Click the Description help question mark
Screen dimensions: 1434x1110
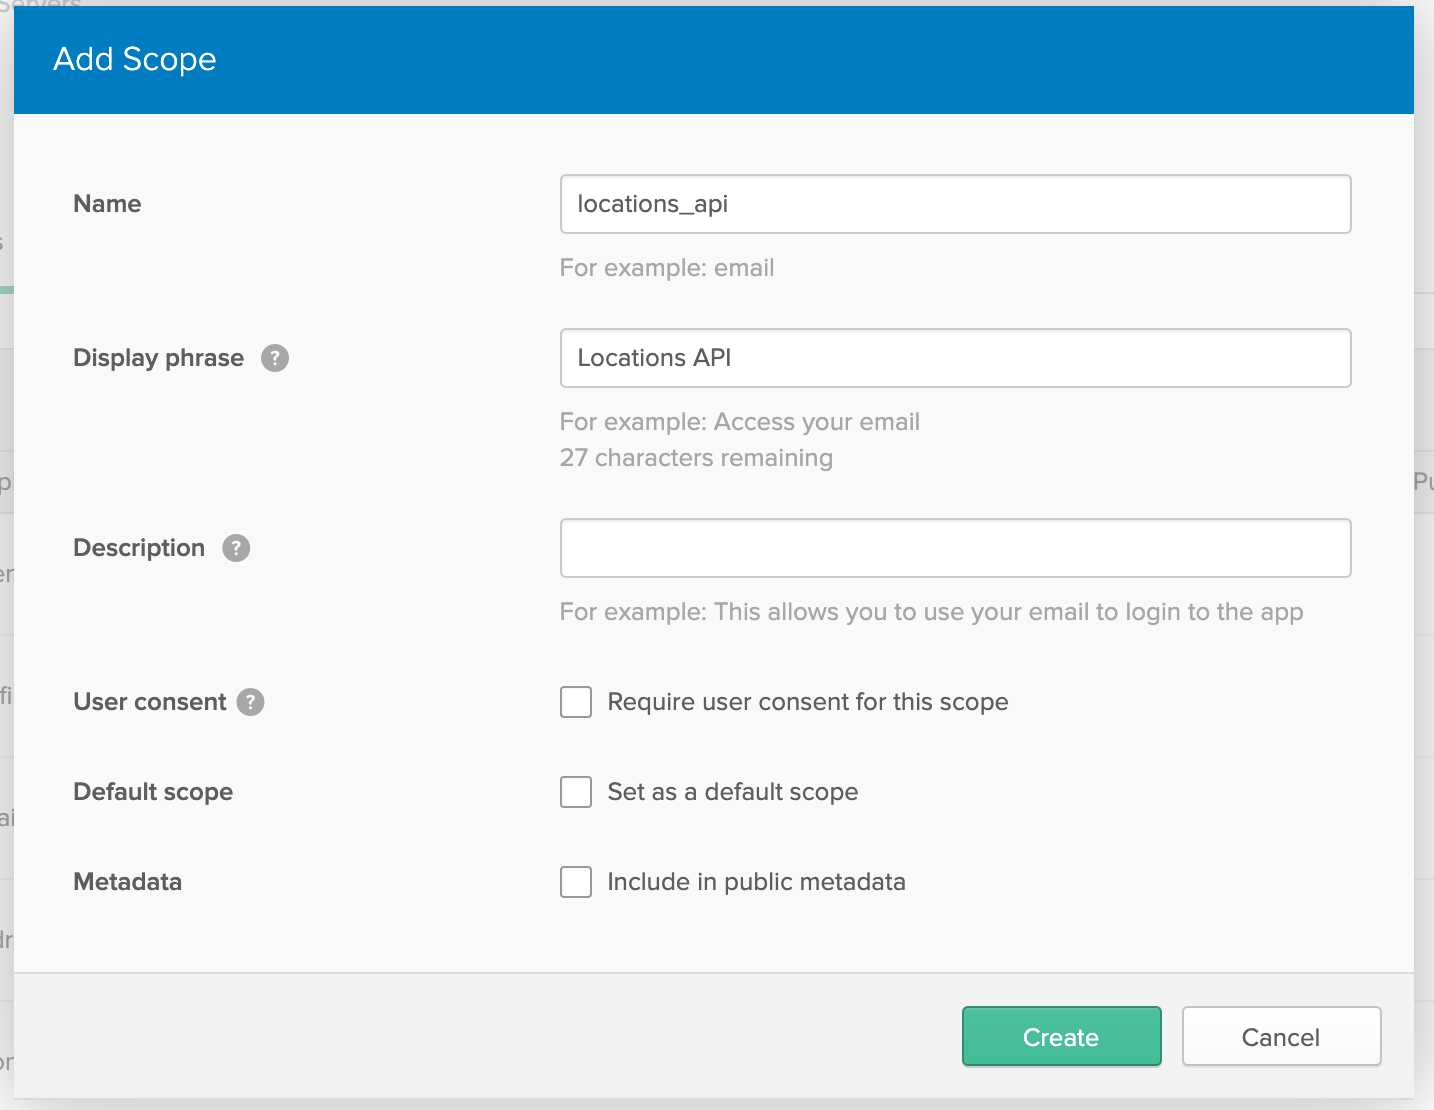(236, 548)
